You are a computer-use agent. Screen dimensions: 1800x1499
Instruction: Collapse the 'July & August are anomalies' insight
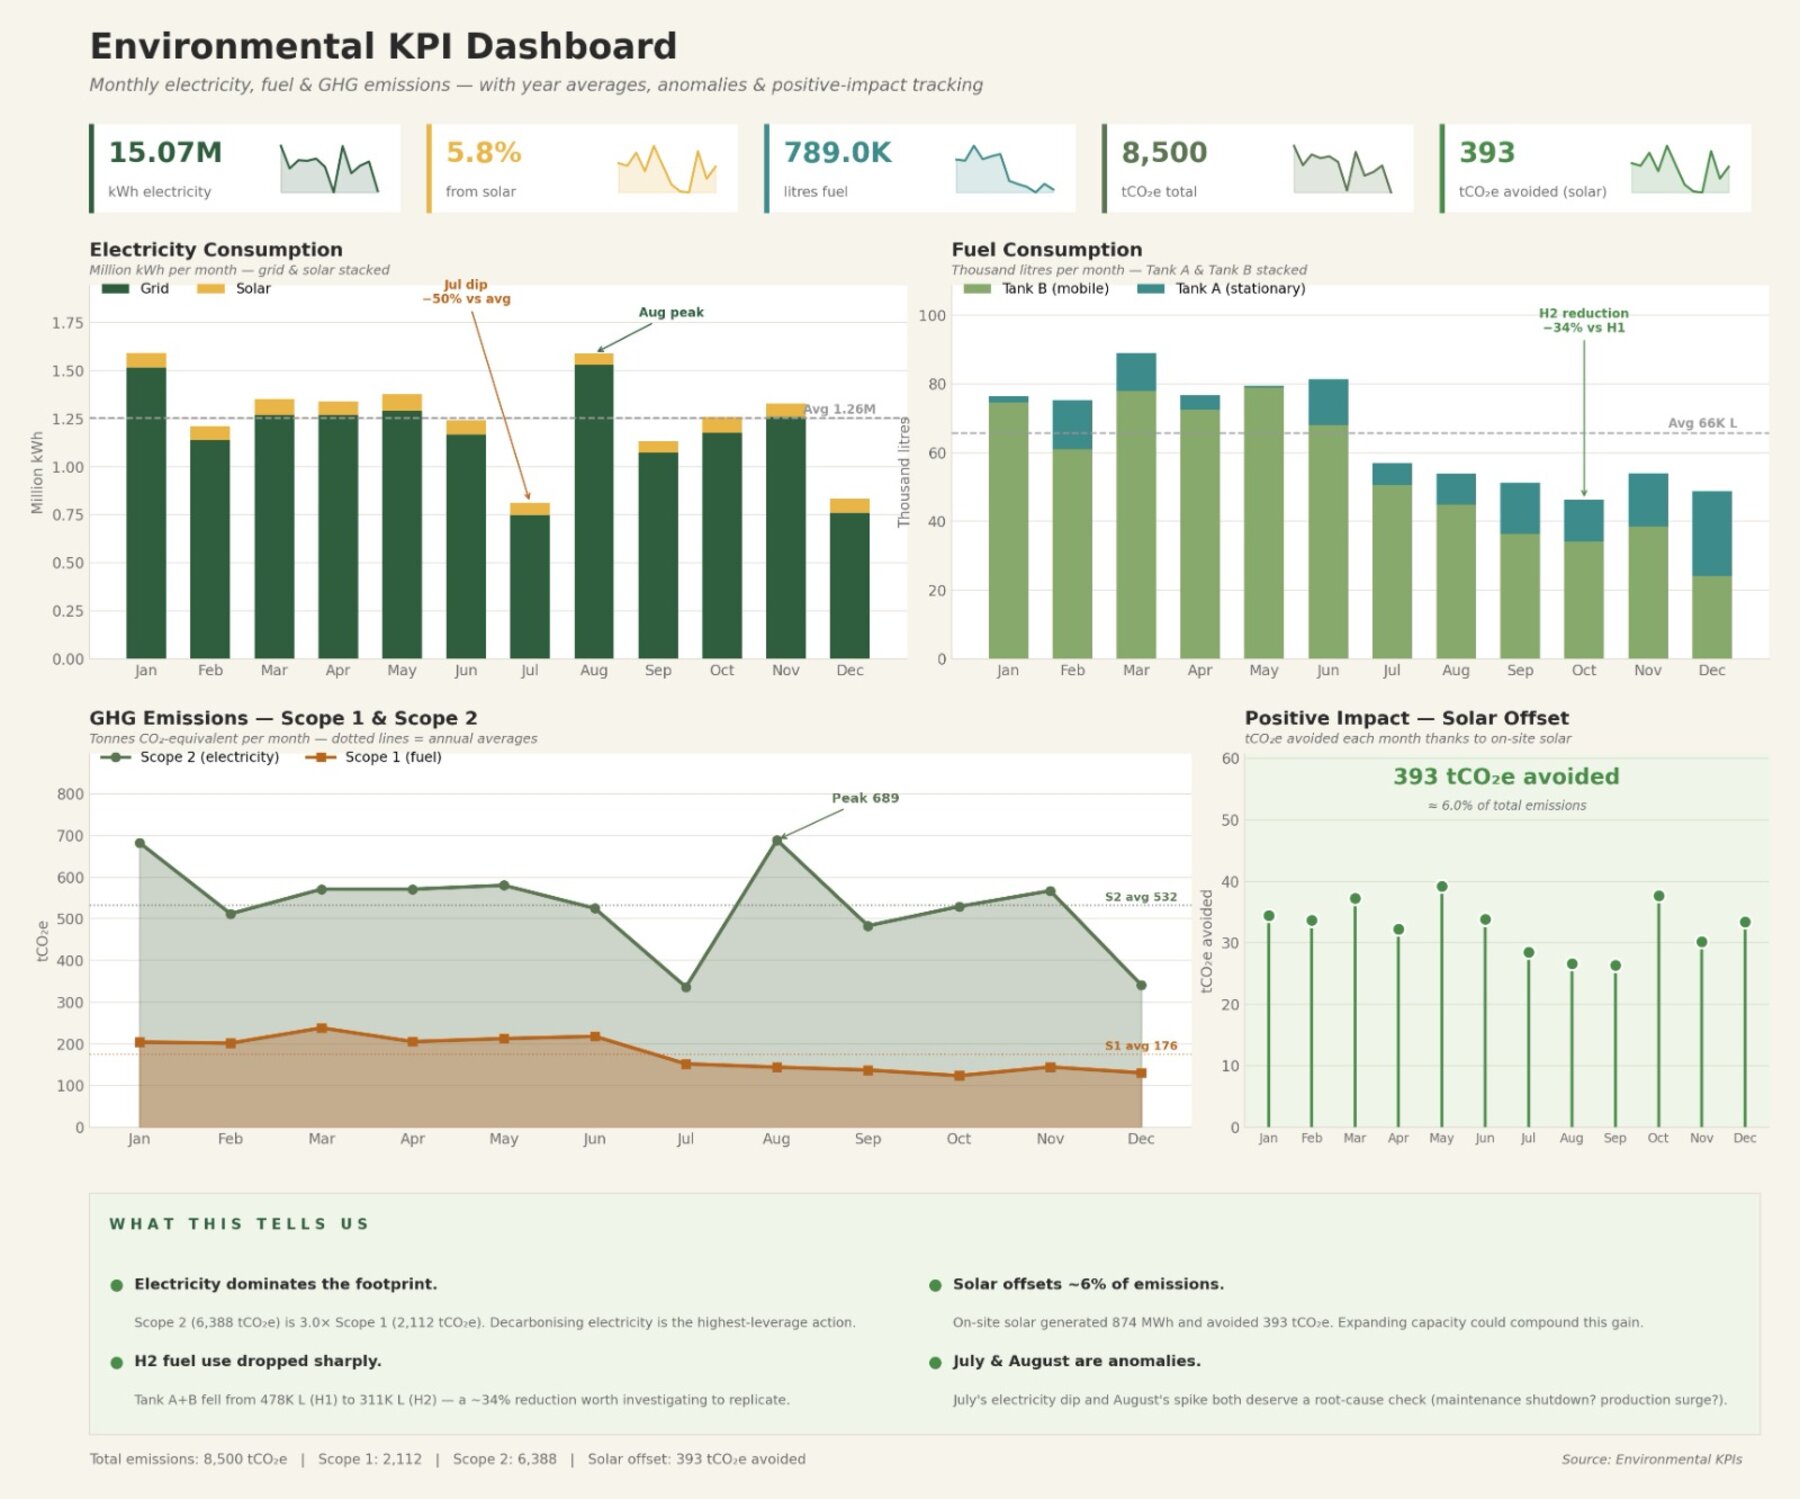click(x=1079, y=1360)
